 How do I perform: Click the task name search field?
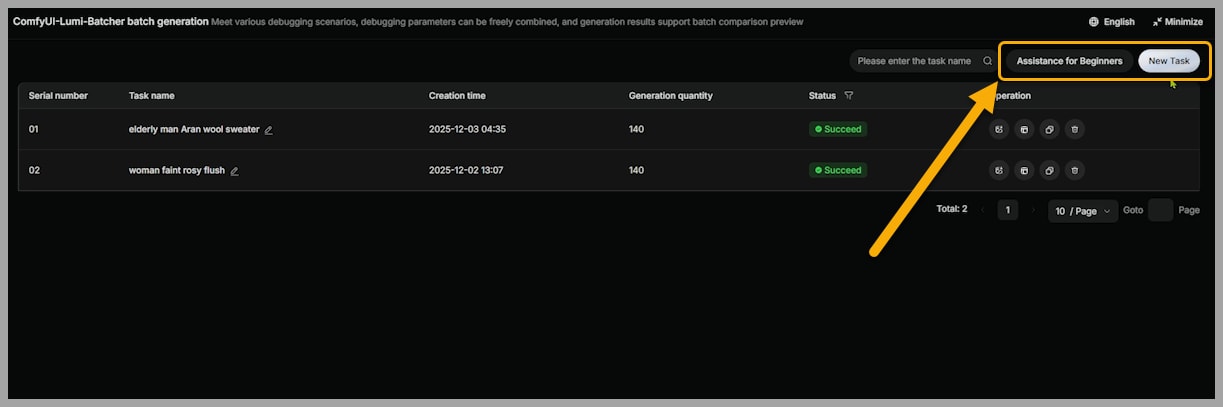915,61
